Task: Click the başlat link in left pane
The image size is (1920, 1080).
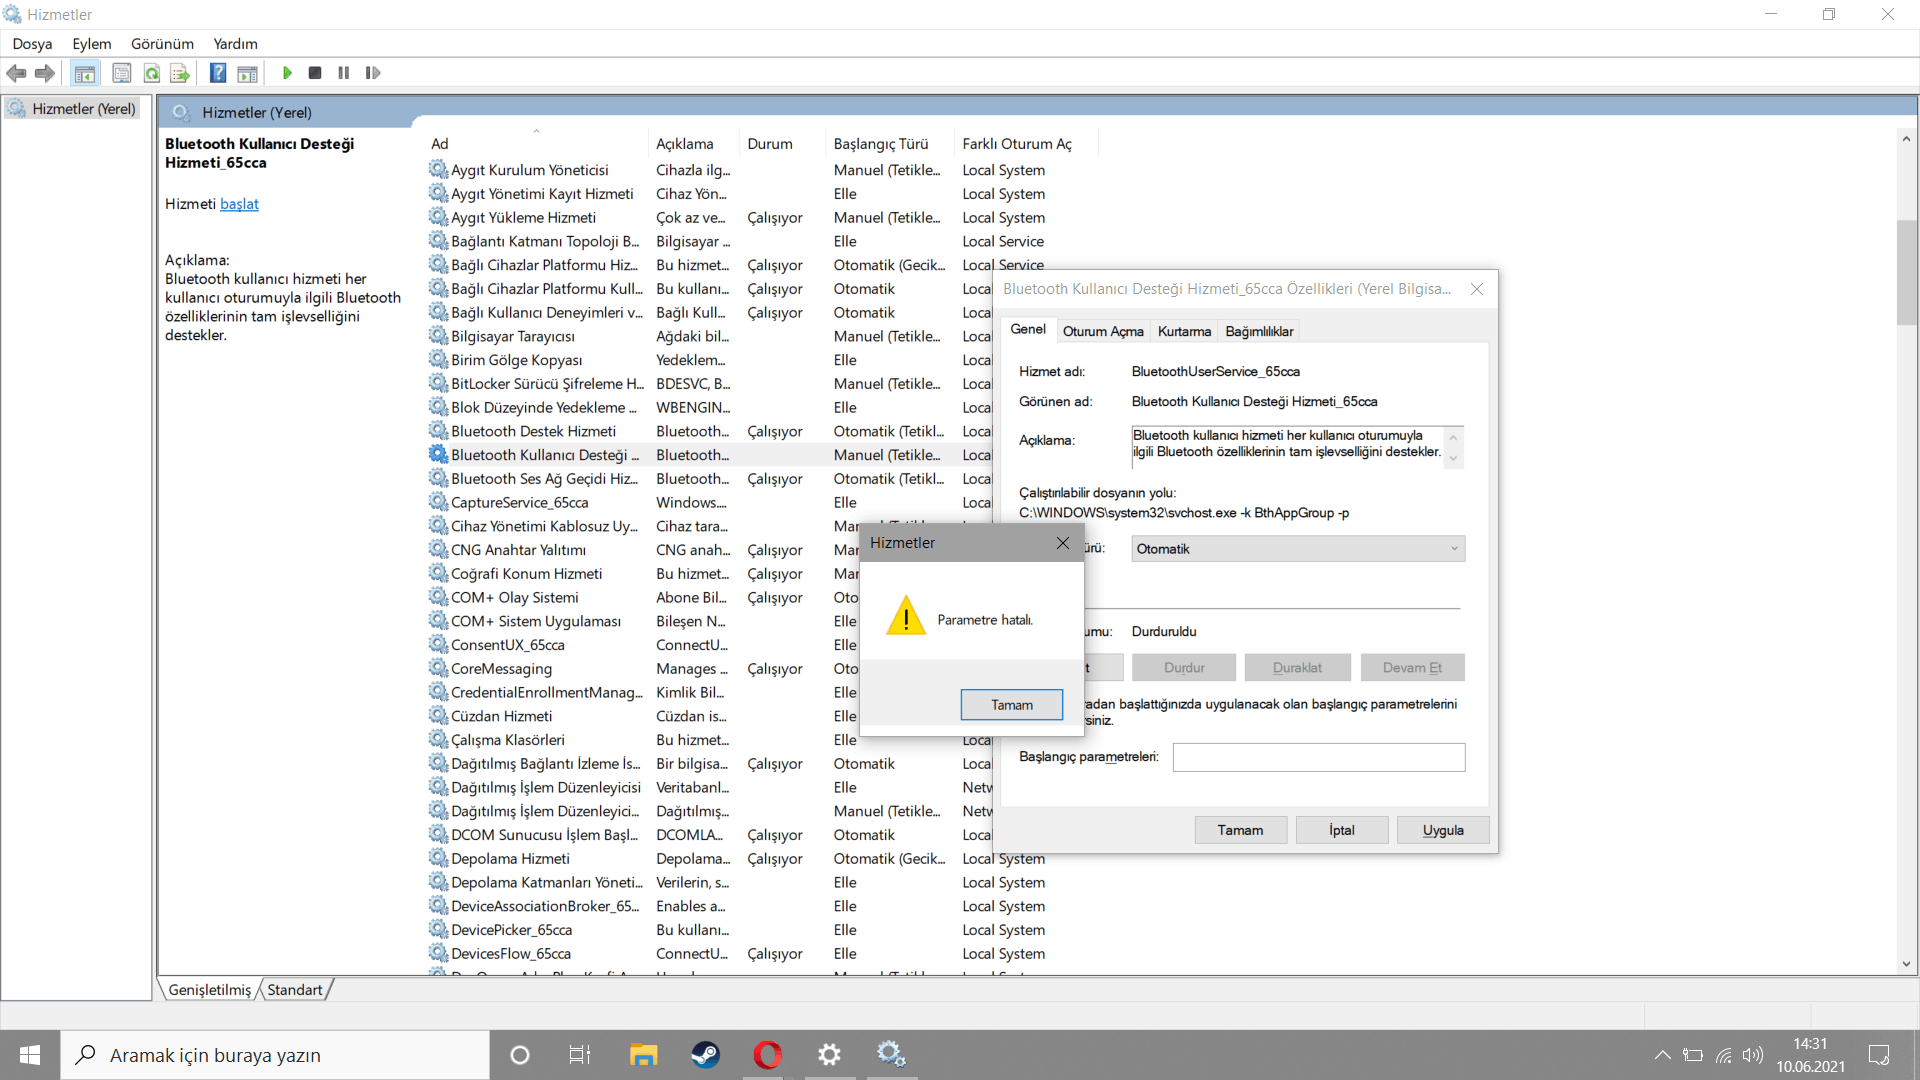Action: click(x=239, y=204)
